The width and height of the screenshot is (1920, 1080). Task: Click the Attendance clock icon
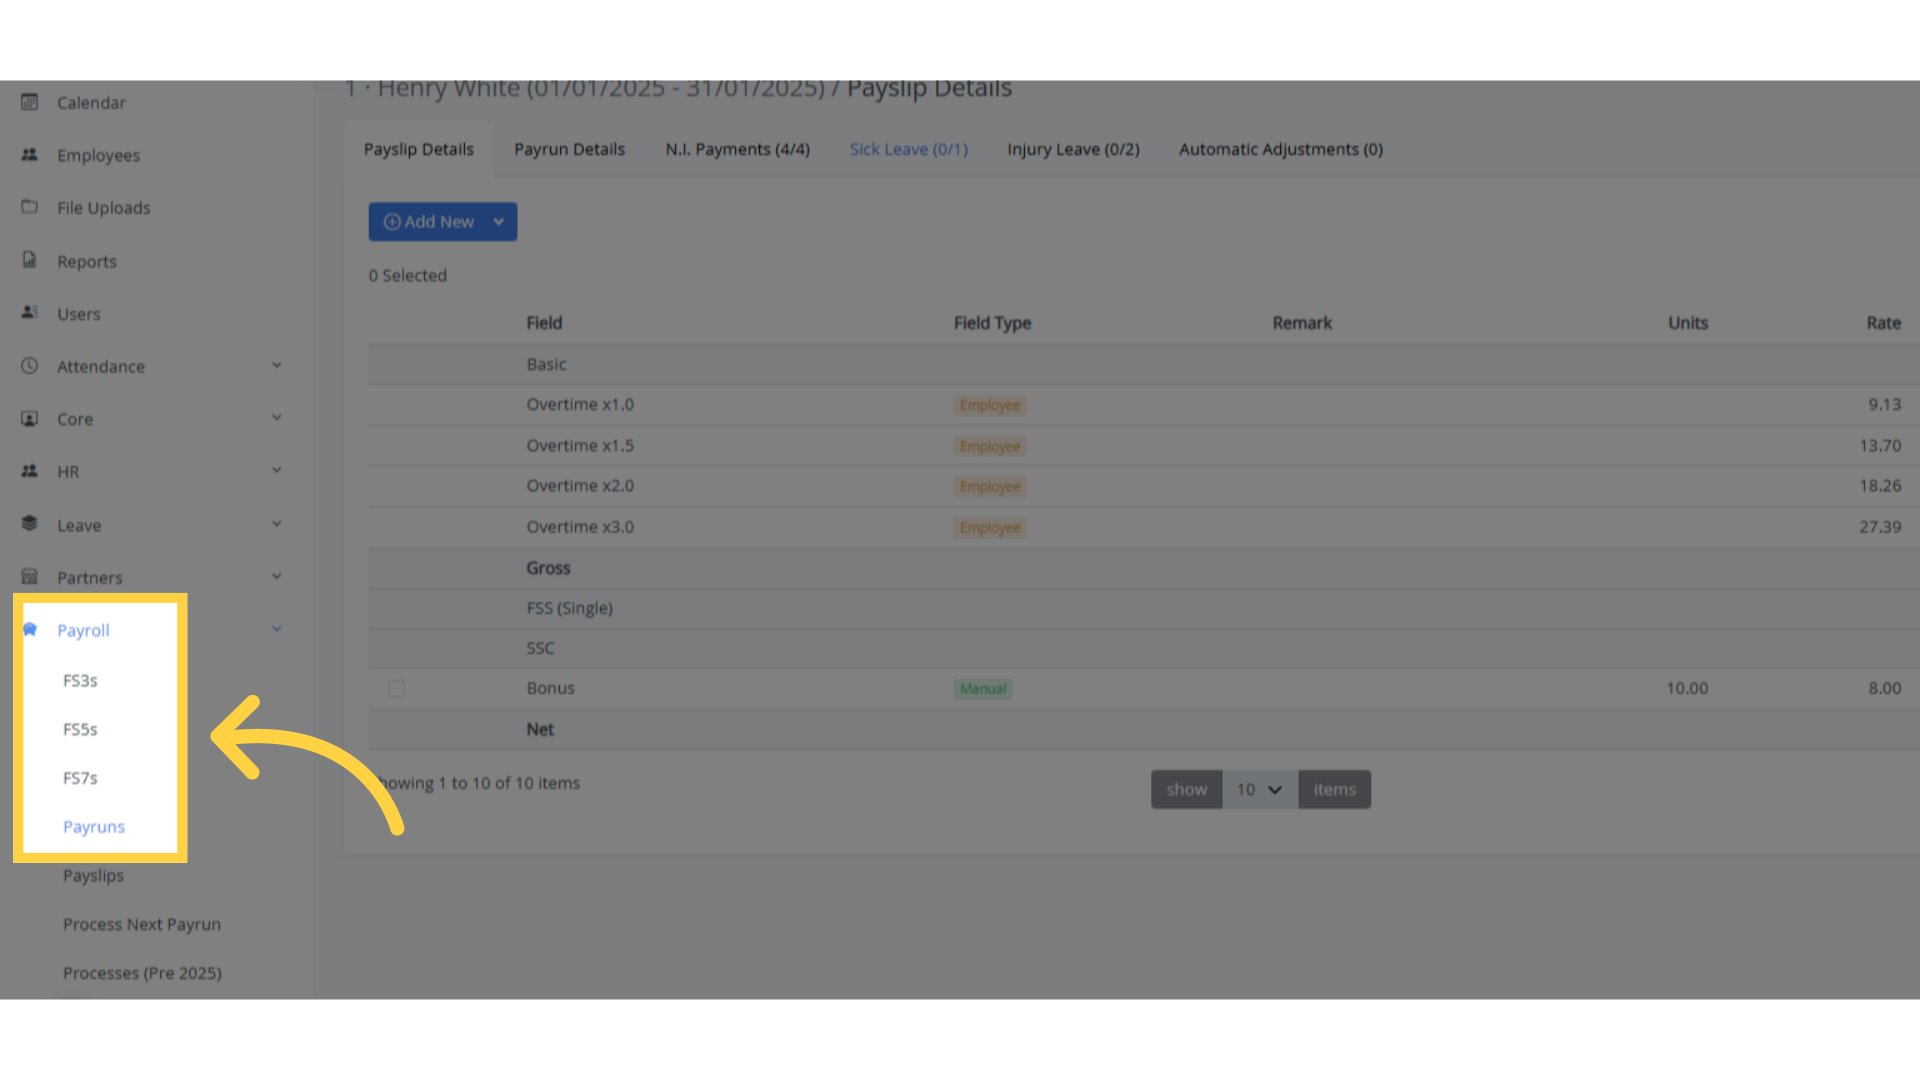(30, 366)
